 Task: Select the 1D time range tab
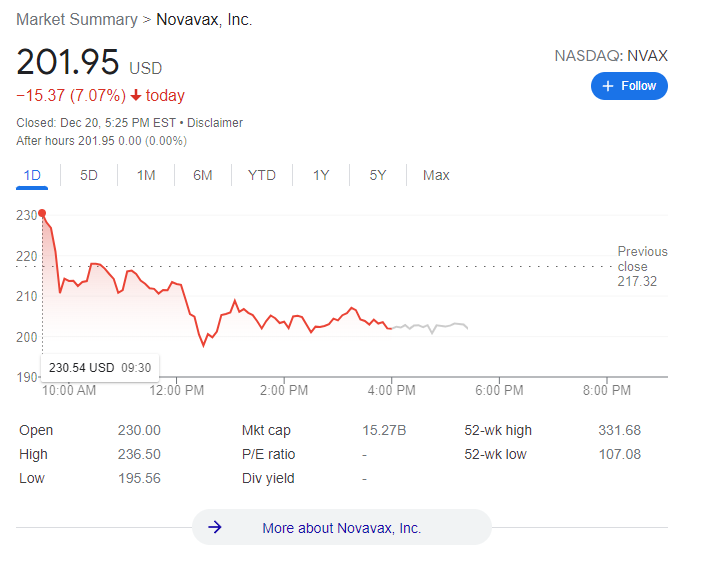[x=32, y=175]
